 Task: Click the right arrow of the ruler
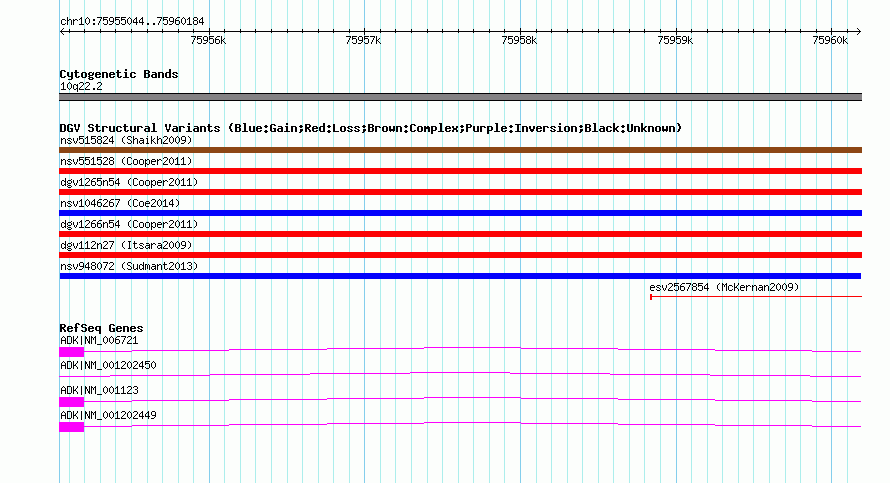pyautogui.click(x=859, y=32)
